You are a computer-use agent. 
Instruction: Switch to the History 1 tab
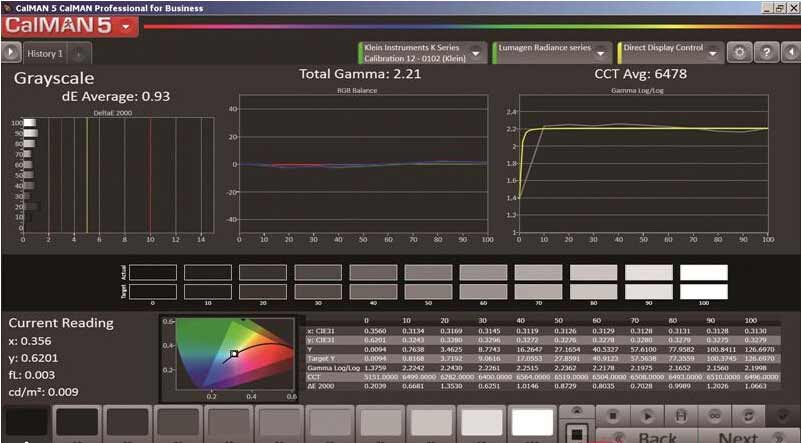pyautogui.click(x=45, y=54)
